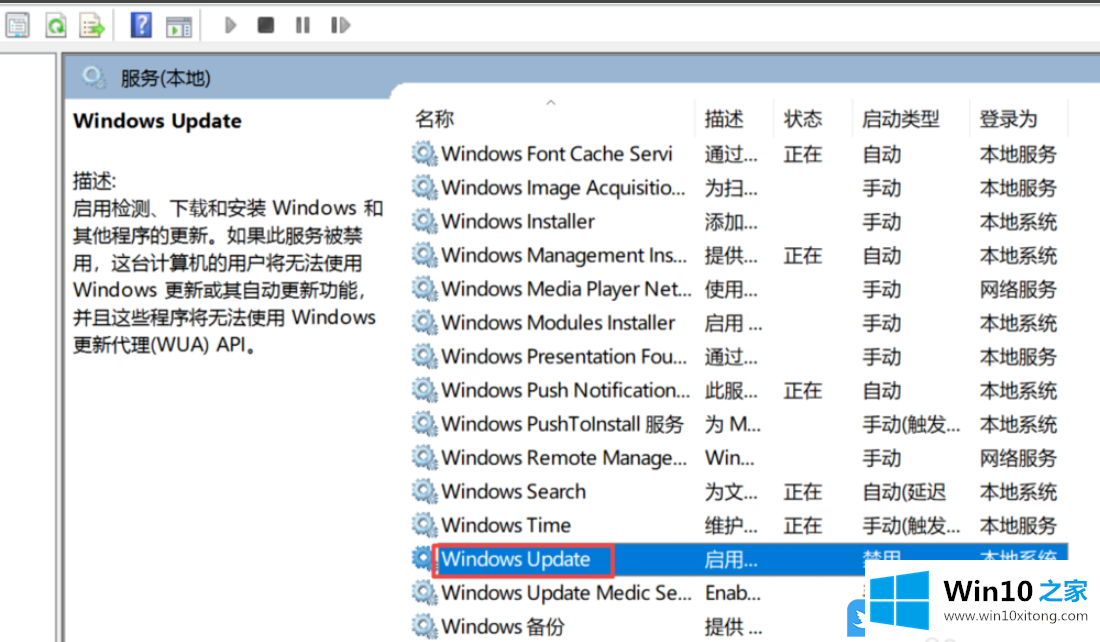This screenshot has width=1100, height=642.
Task: Sort services by the 名称 column header
Action: point(435,119)
